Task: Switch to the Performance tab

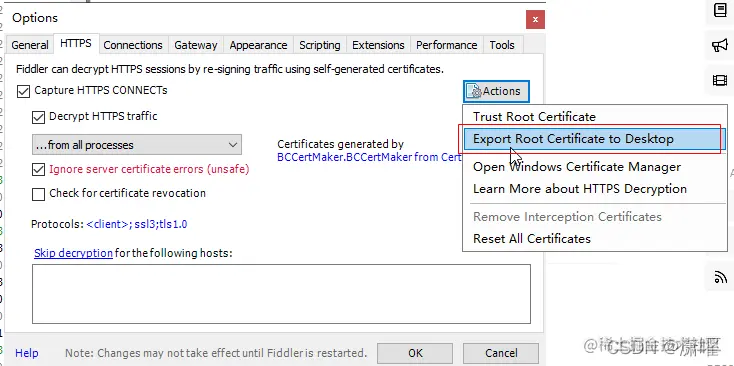Action: click(x=447, y=45)
